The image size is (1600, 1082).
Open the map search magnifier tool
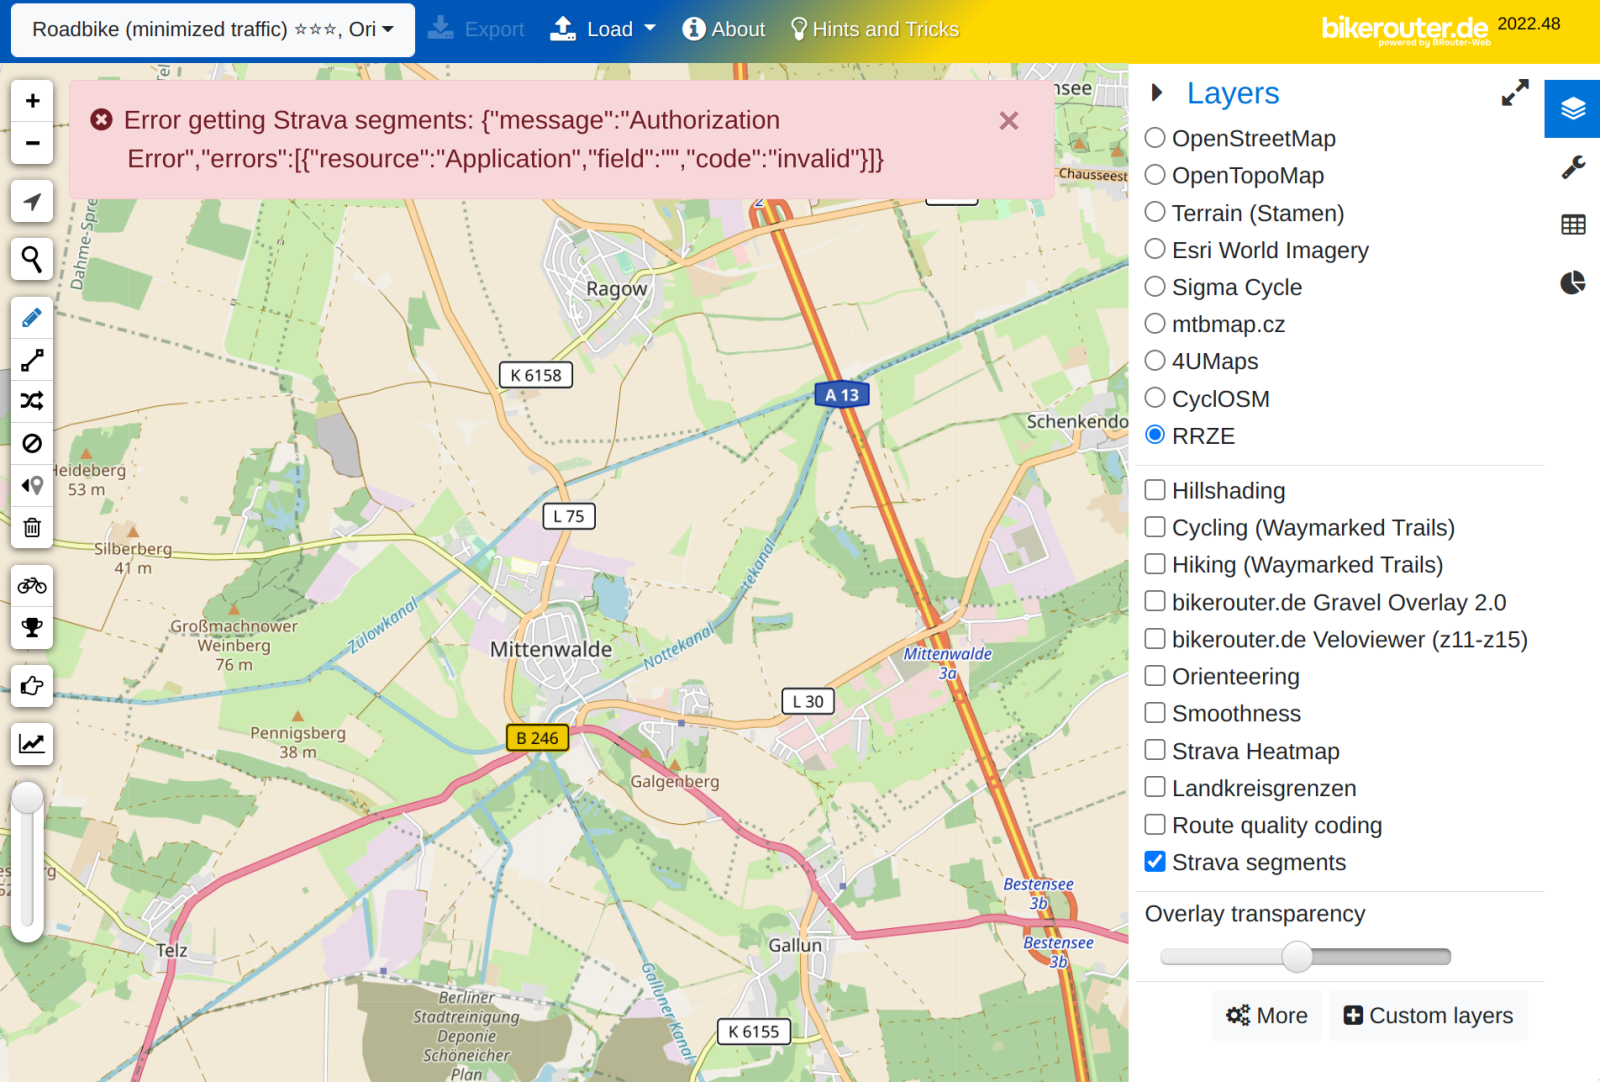pos(32,259)
